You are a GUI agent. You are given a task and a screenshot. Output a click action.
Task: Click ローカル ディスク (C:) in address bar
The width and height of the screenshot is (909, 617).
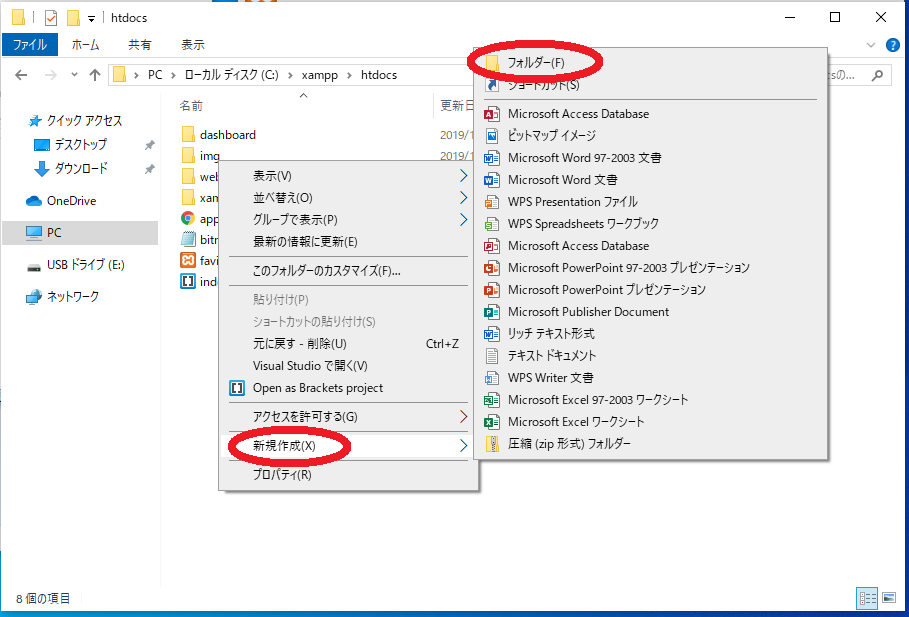point(231,75)
